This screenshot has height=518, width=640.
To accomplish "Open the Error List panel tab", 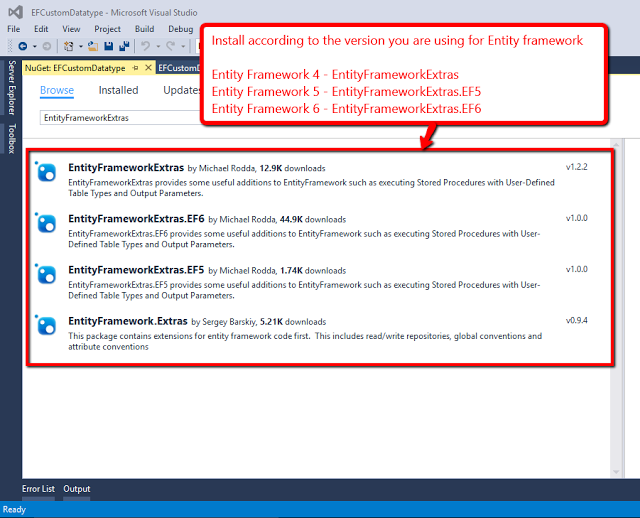I will [38, 489].
